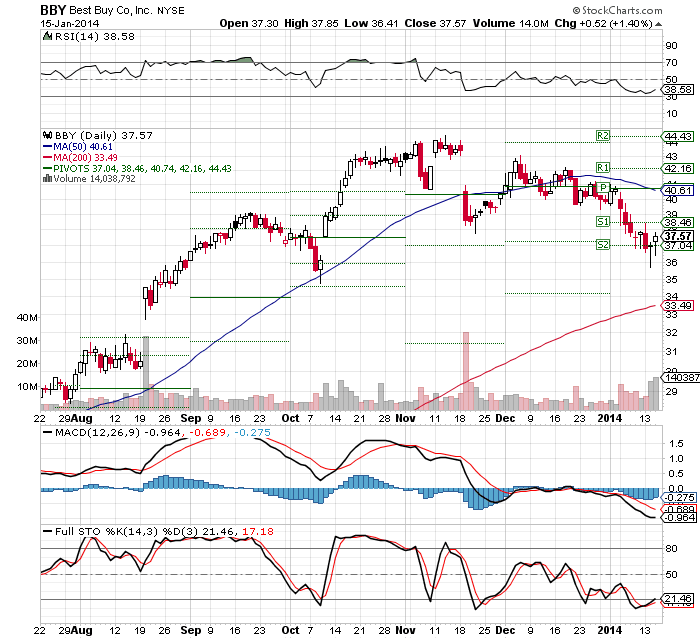Select the S1 support marker
This screenshot has height=639, width=700.
[x=603, y=221]
